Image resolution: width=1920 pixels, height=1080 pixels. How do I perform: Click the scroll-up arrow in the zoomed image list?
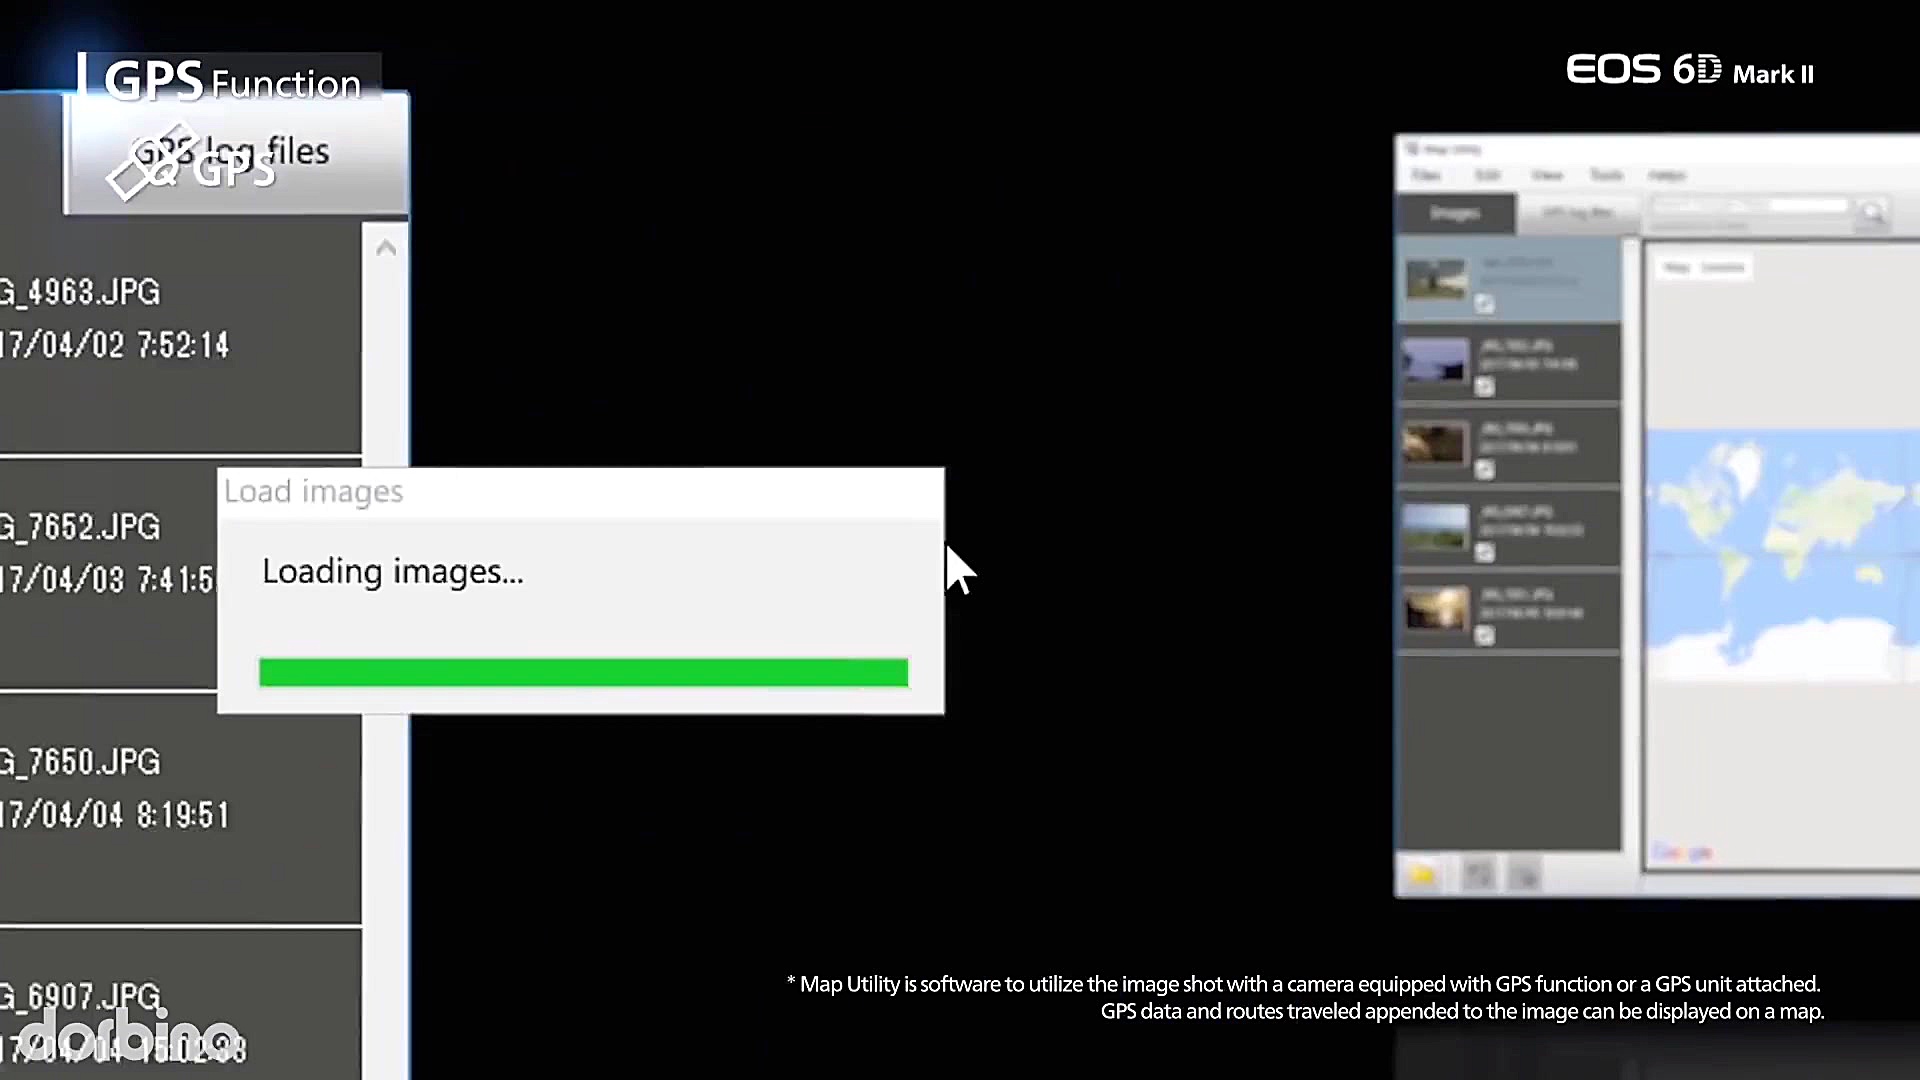386,249
